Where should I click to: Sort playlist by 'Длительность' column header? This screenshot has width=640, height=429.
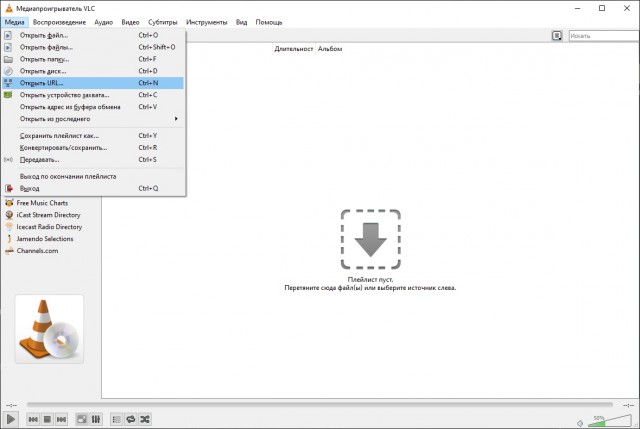[293, 48]
